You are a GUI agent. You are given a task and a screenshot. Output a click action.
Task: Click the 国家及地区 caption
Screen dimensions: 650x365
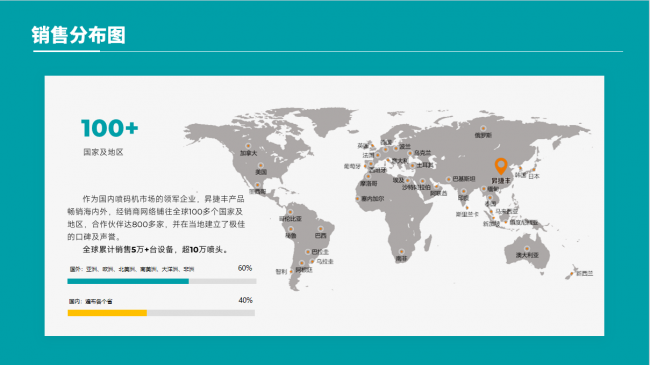pyautogui.click(x=104, y=152)
